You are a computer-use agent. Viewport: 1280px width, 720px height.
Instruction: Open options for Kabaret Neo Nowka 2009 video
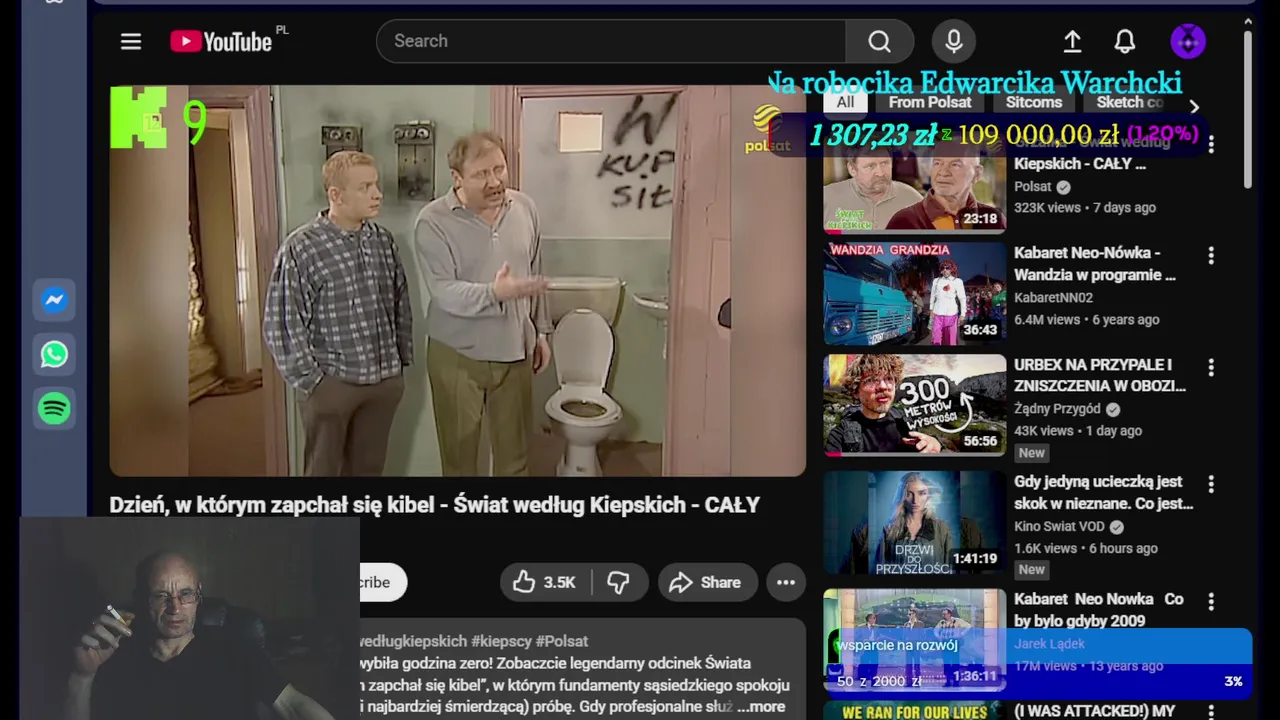1211,602
